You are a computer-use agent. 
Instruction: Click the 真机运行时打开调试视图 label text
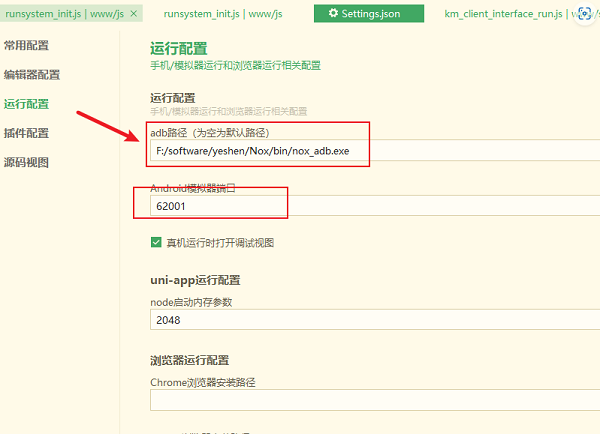[219, 242]
